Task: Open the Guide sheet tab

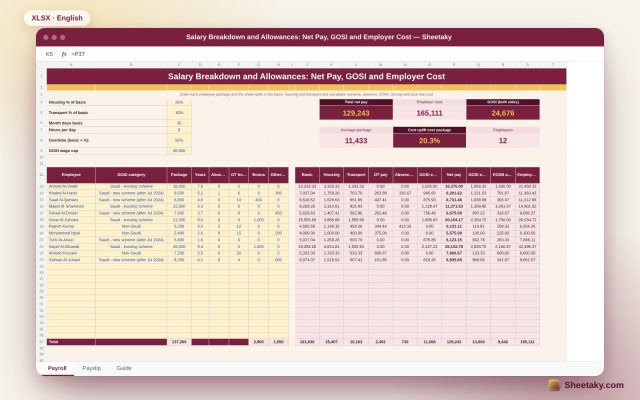Action: (124, 368)
